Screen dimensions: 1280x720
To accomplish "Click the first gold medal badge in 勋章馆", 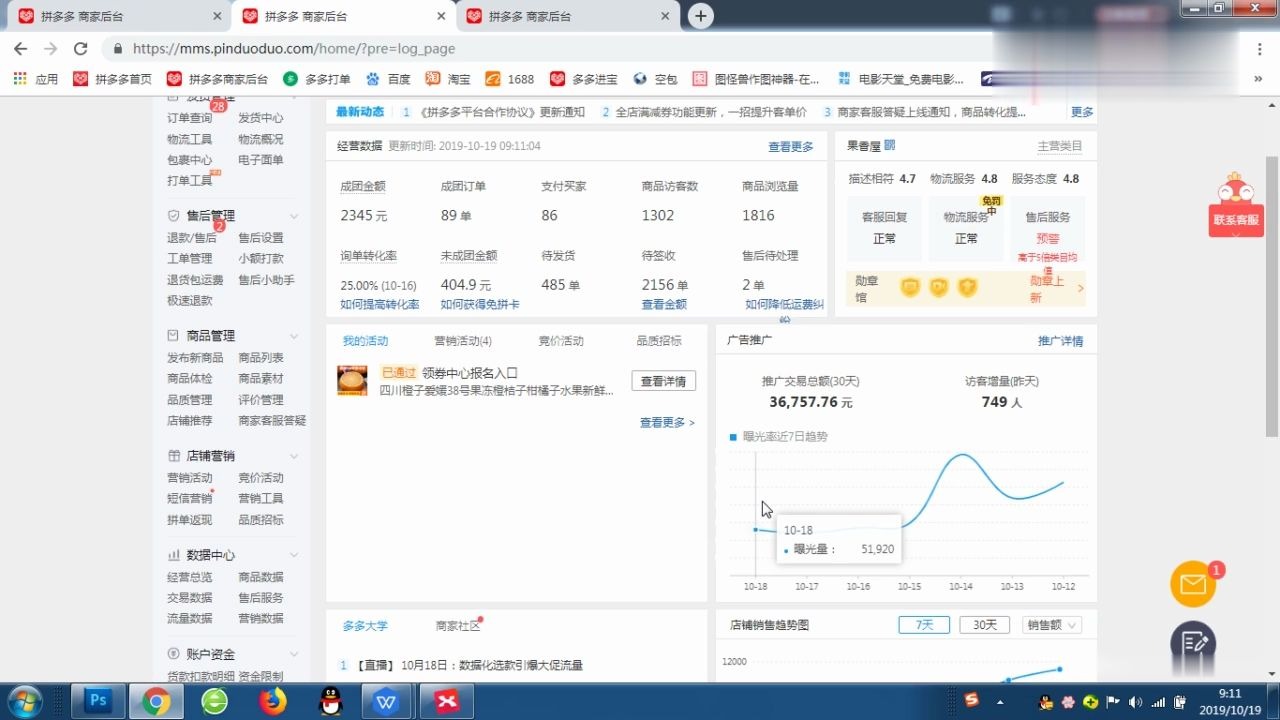I will click(909, 288).
